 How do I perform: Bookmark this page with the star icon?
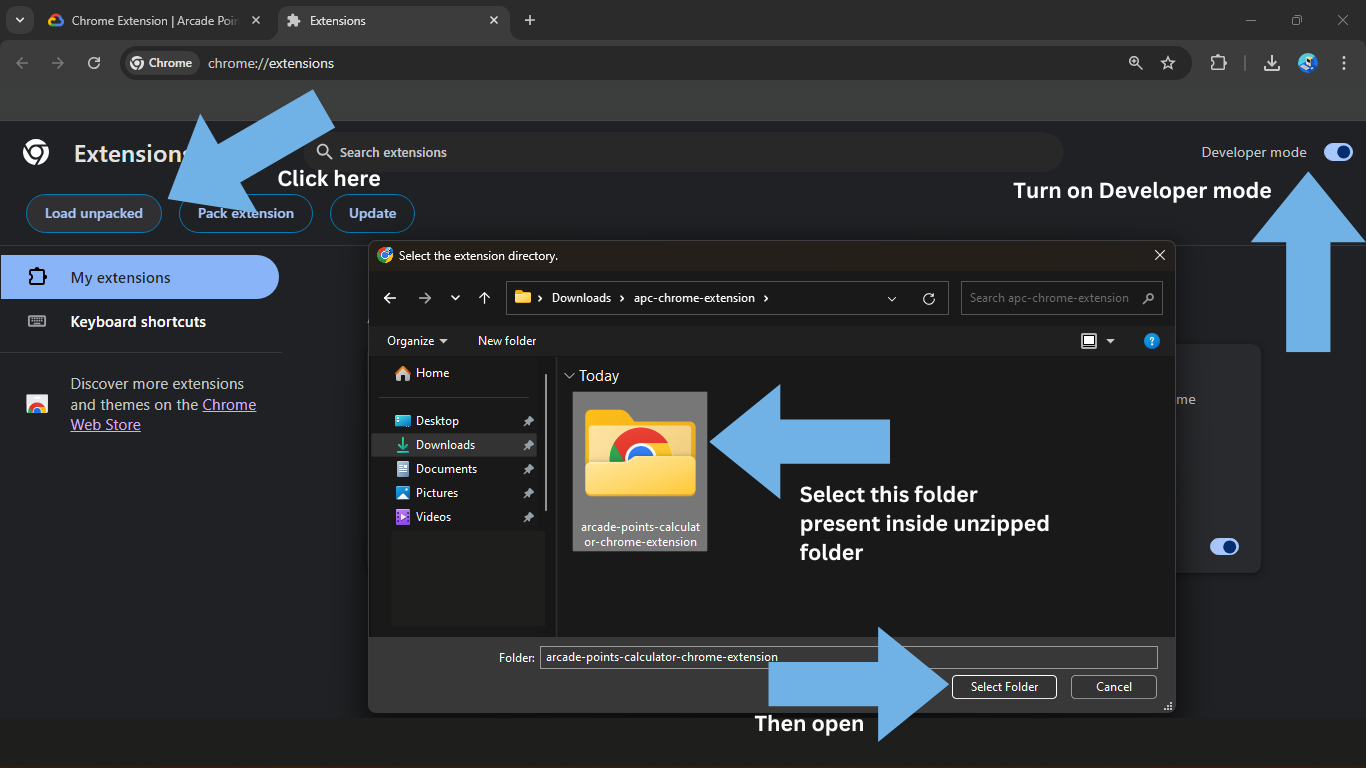pos(1168,63)
